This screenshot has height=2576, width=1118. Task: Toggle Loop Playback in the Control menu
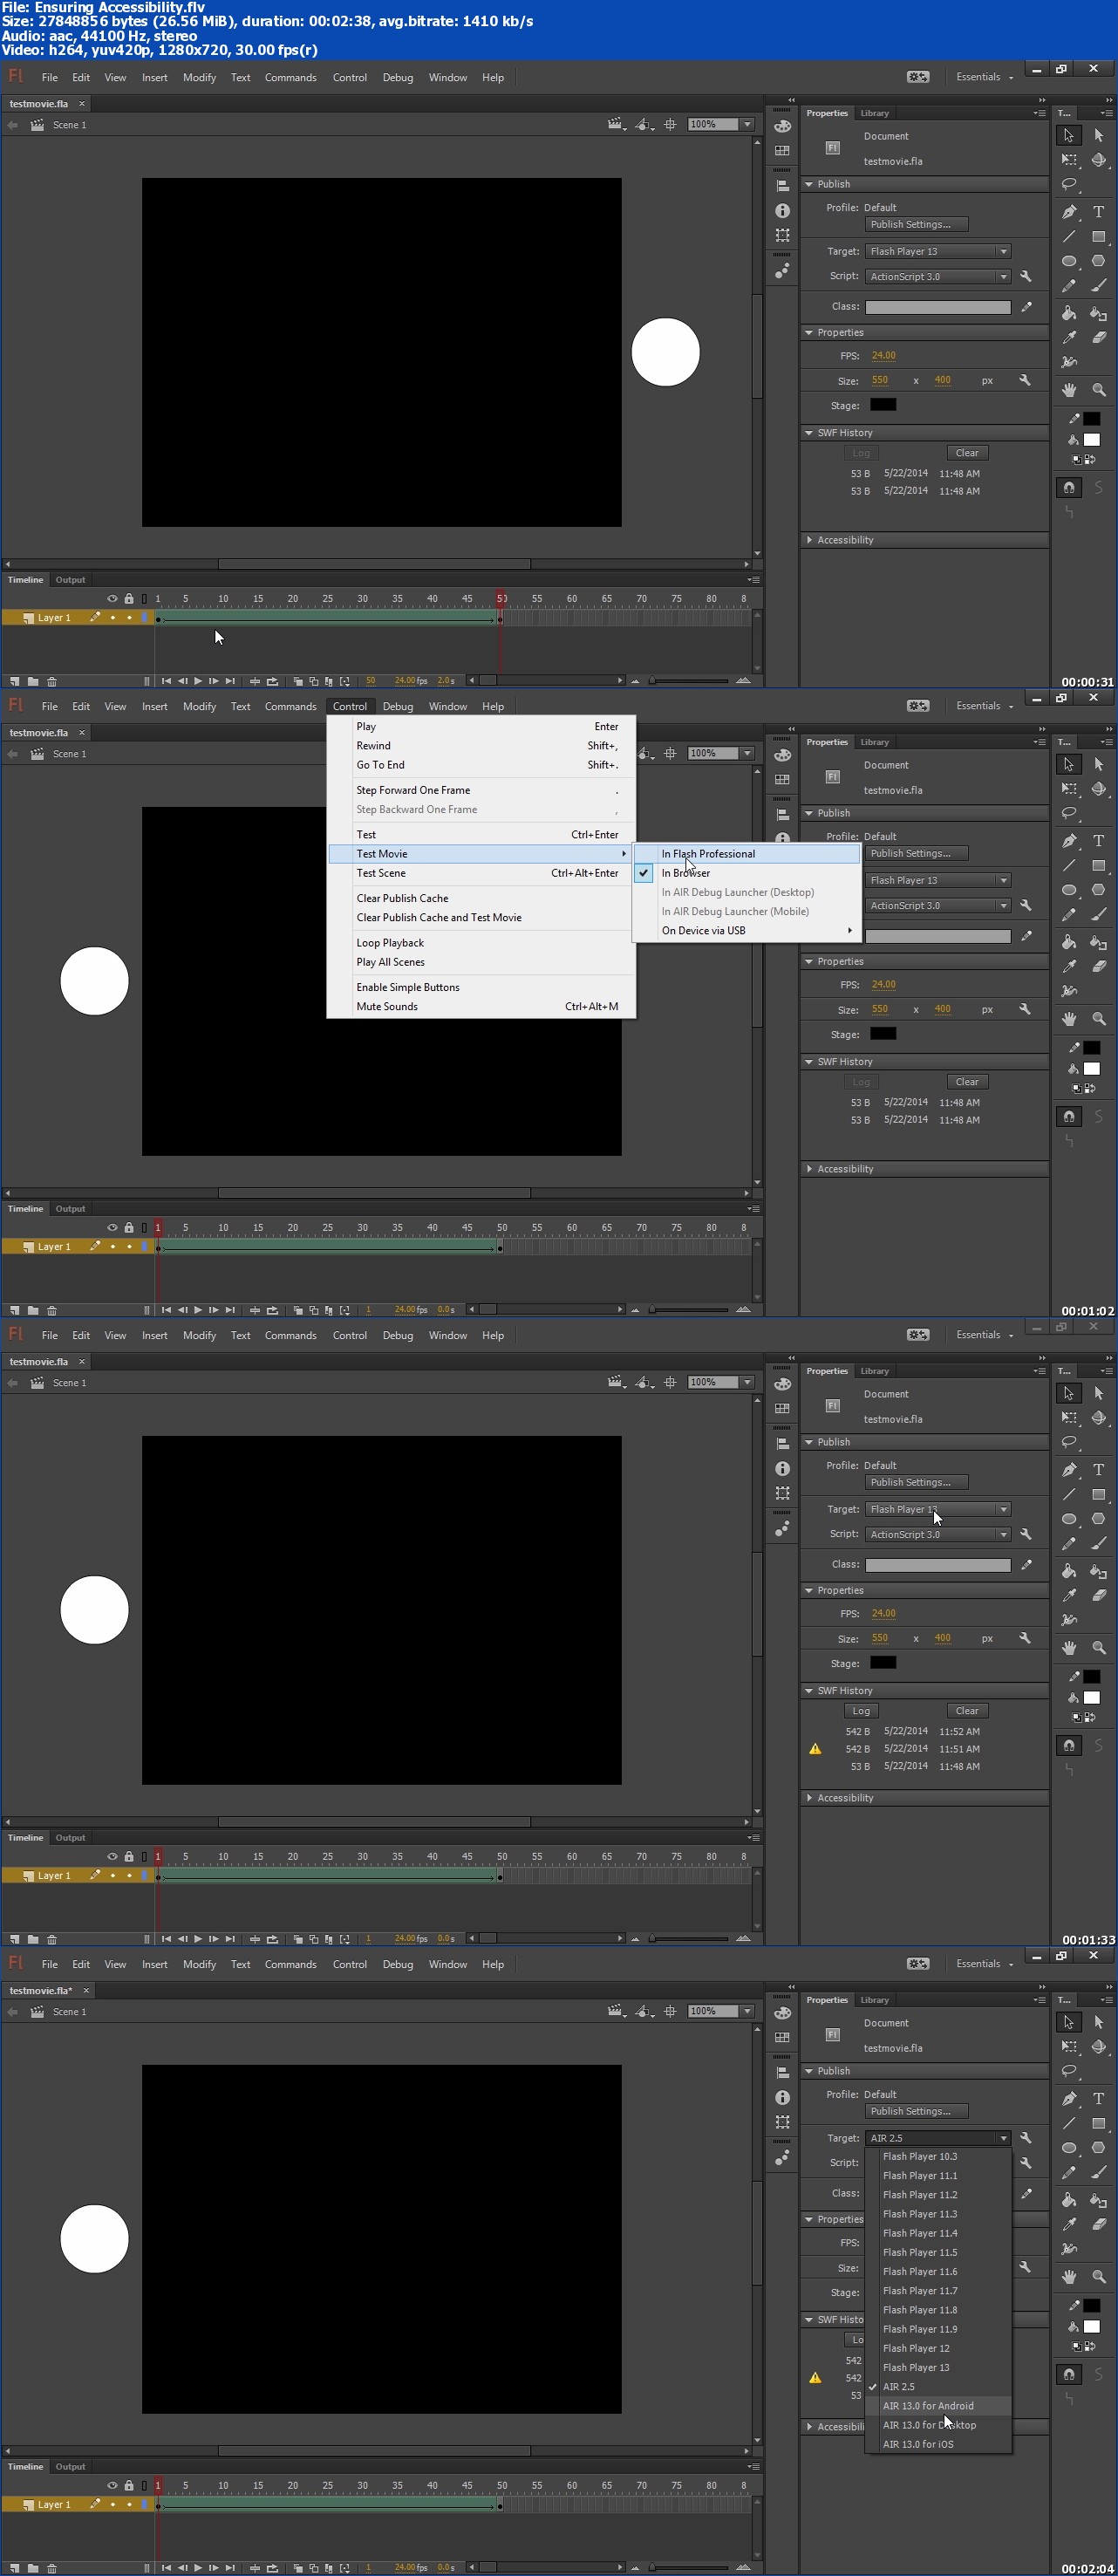pyautogui.click(x=482, y=943)
